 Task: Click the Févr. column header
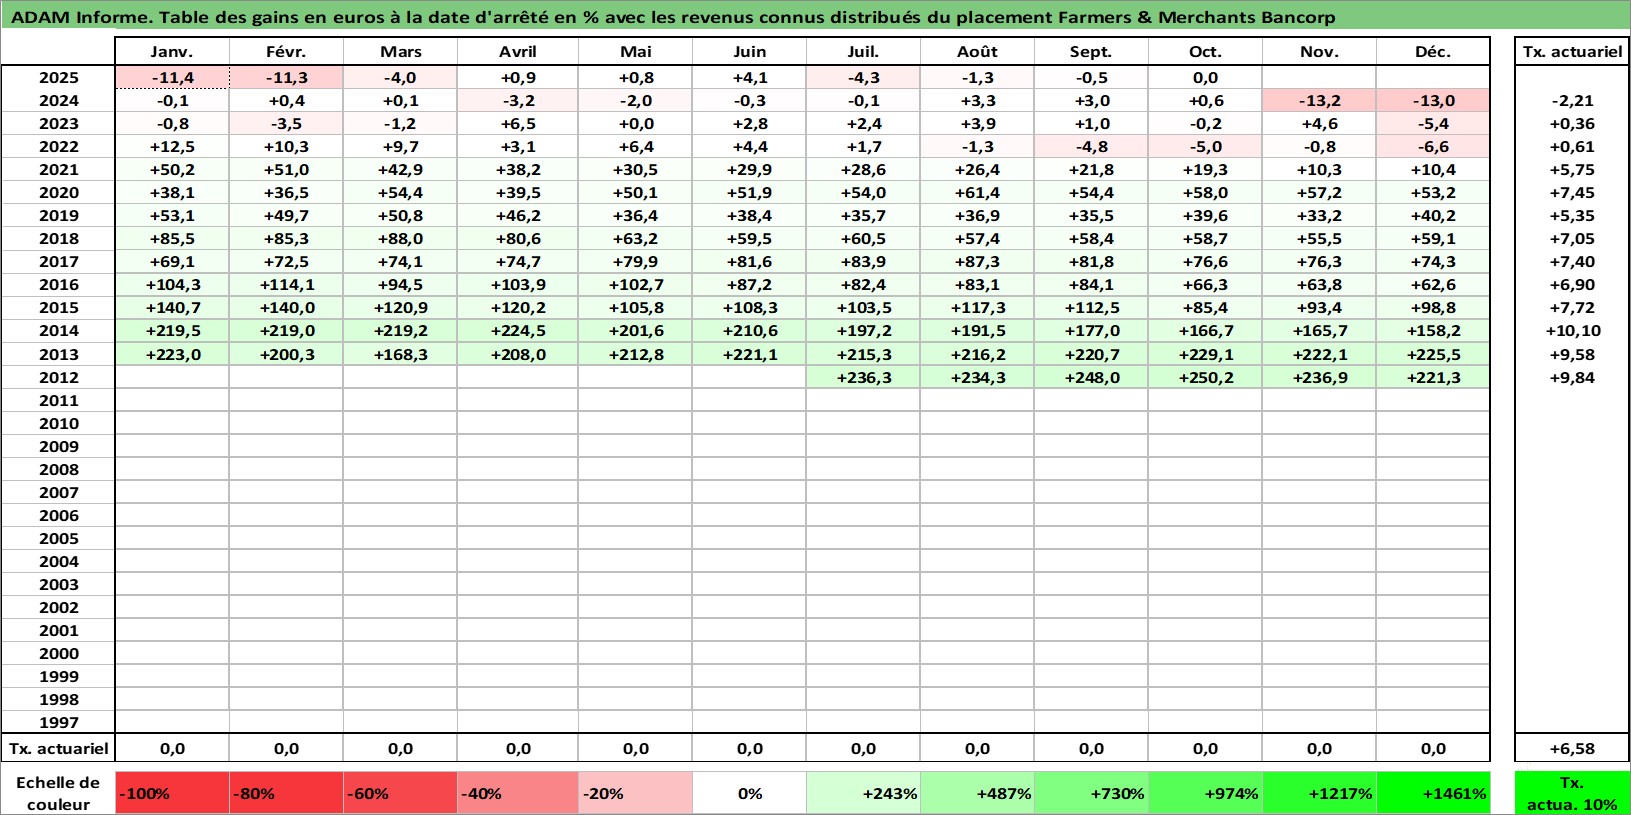coord(286,51)
